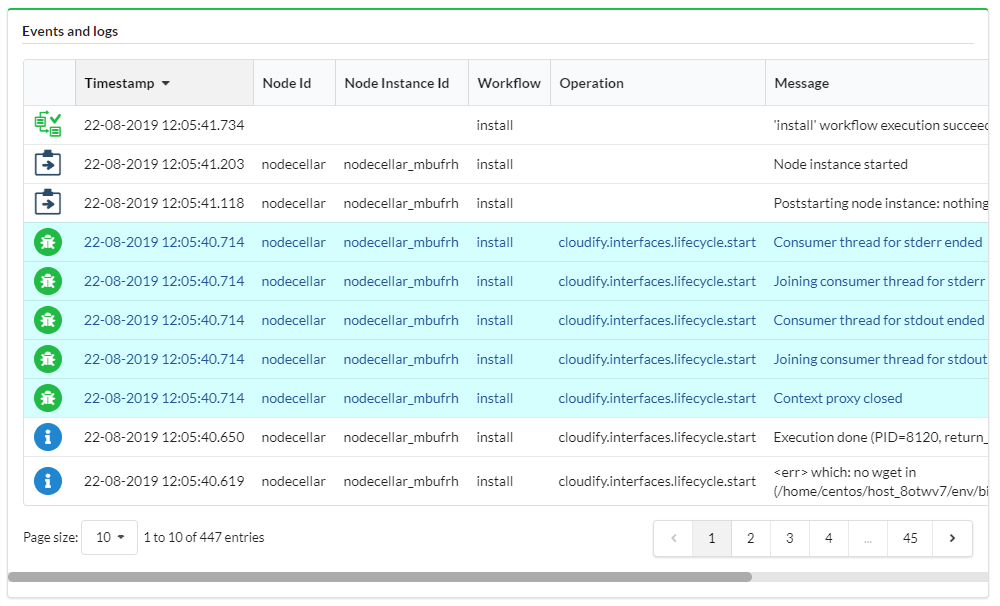Screen dimensions: 1000x606
Task: Click the Node Instance Id column header
Action: (x=402, y=83)
